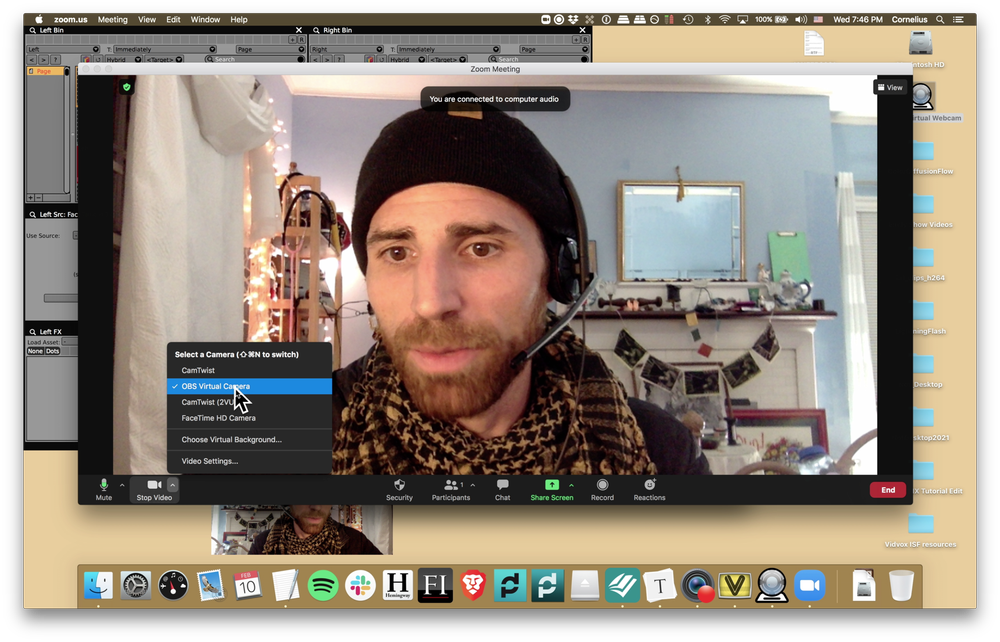Open the Vidvox ISF resources desktop folder
1000x642 pixels.
920,530
